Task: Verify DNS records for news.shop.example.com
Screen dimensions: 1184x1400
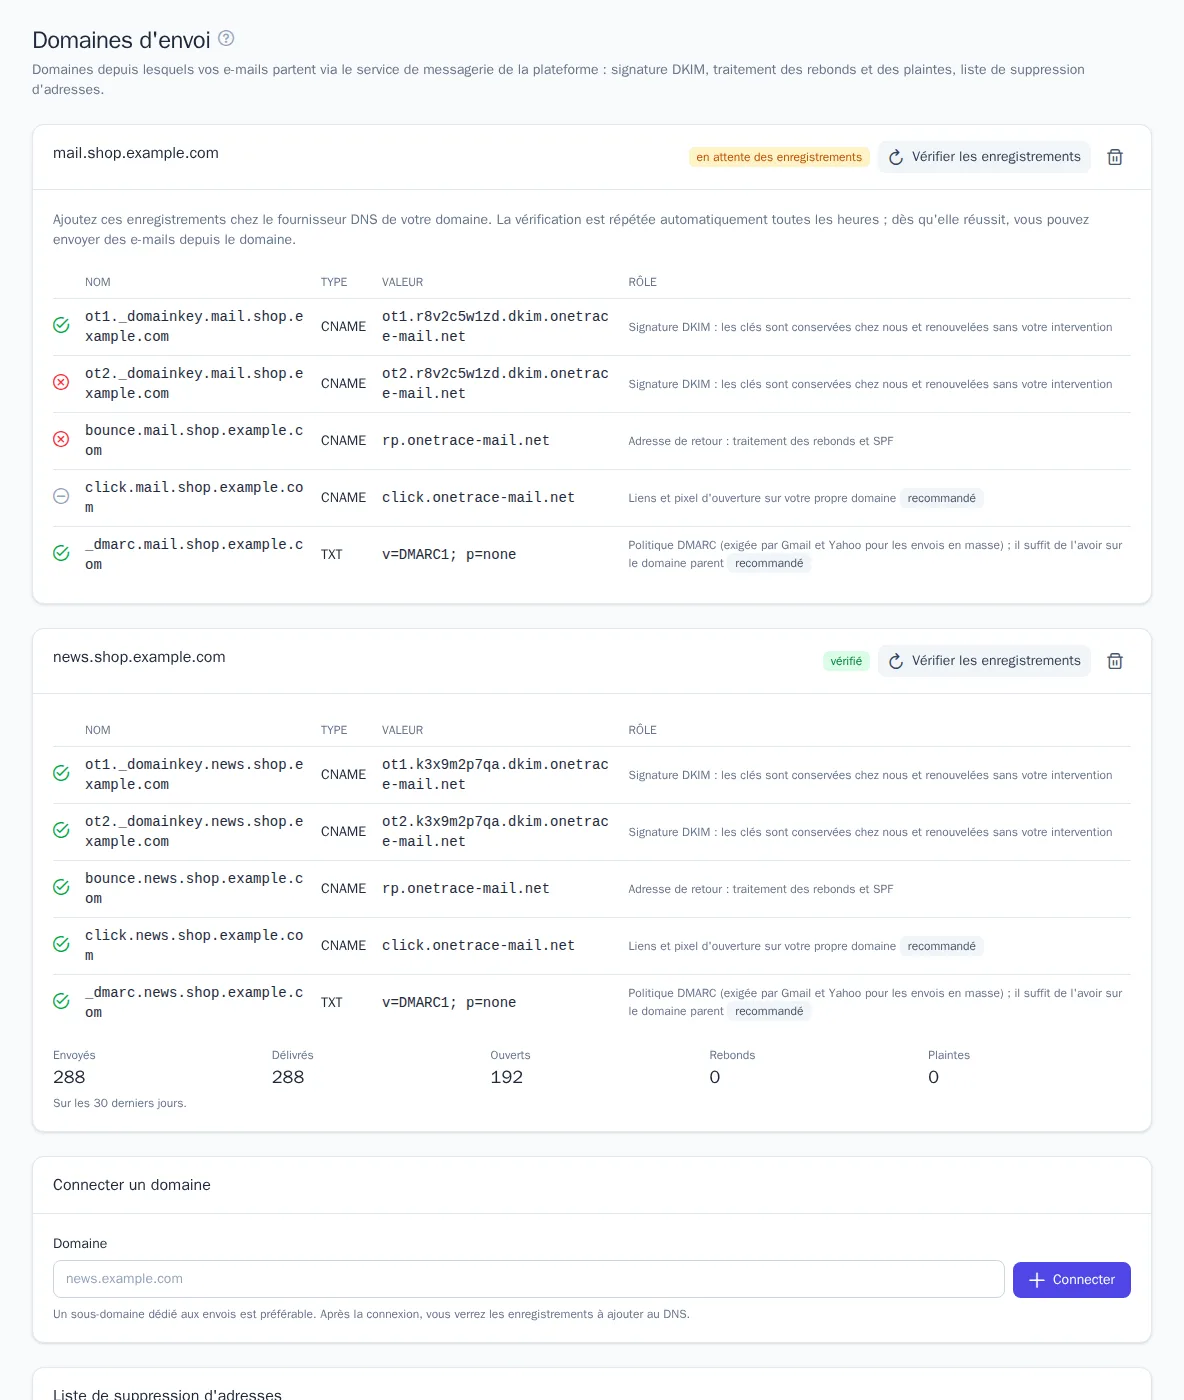Action: (984, 661)
